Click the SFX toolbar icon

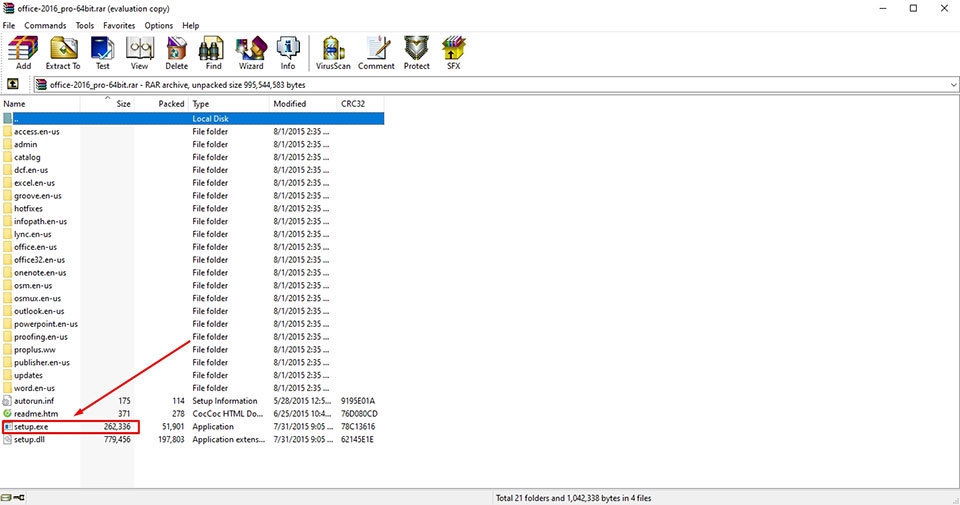click(x=454, y=53)
